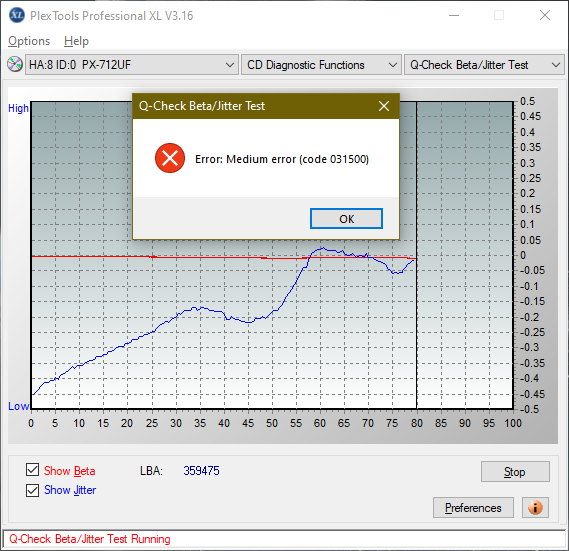The image size is (569, 551).
Task: Click the 'LBA:' label
Action: tap(151, 471)
